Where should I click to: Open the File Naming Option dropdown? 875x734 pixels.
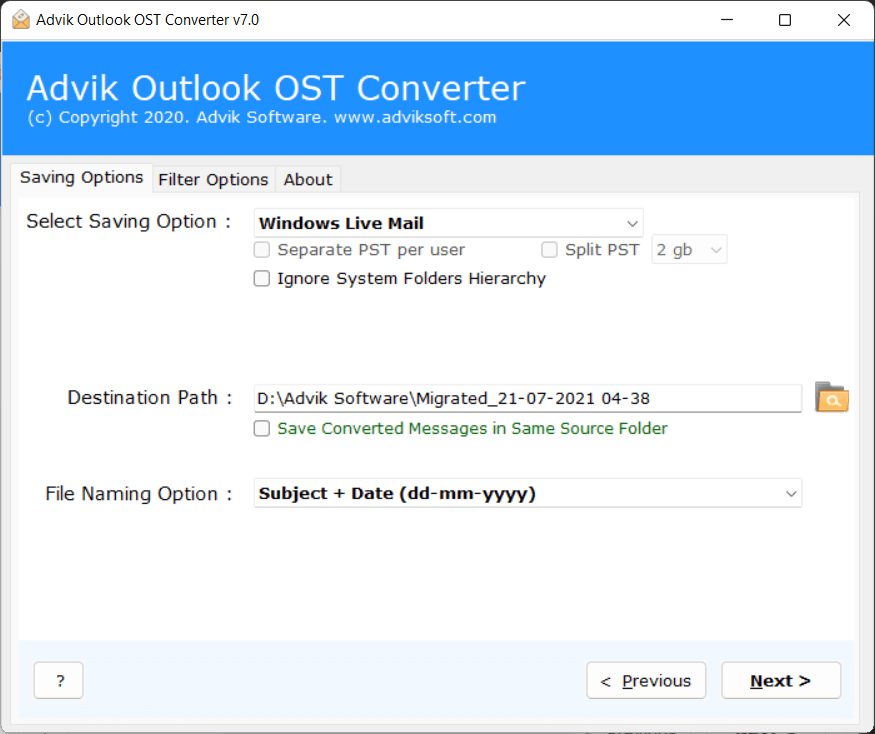(x=528, y=493)
